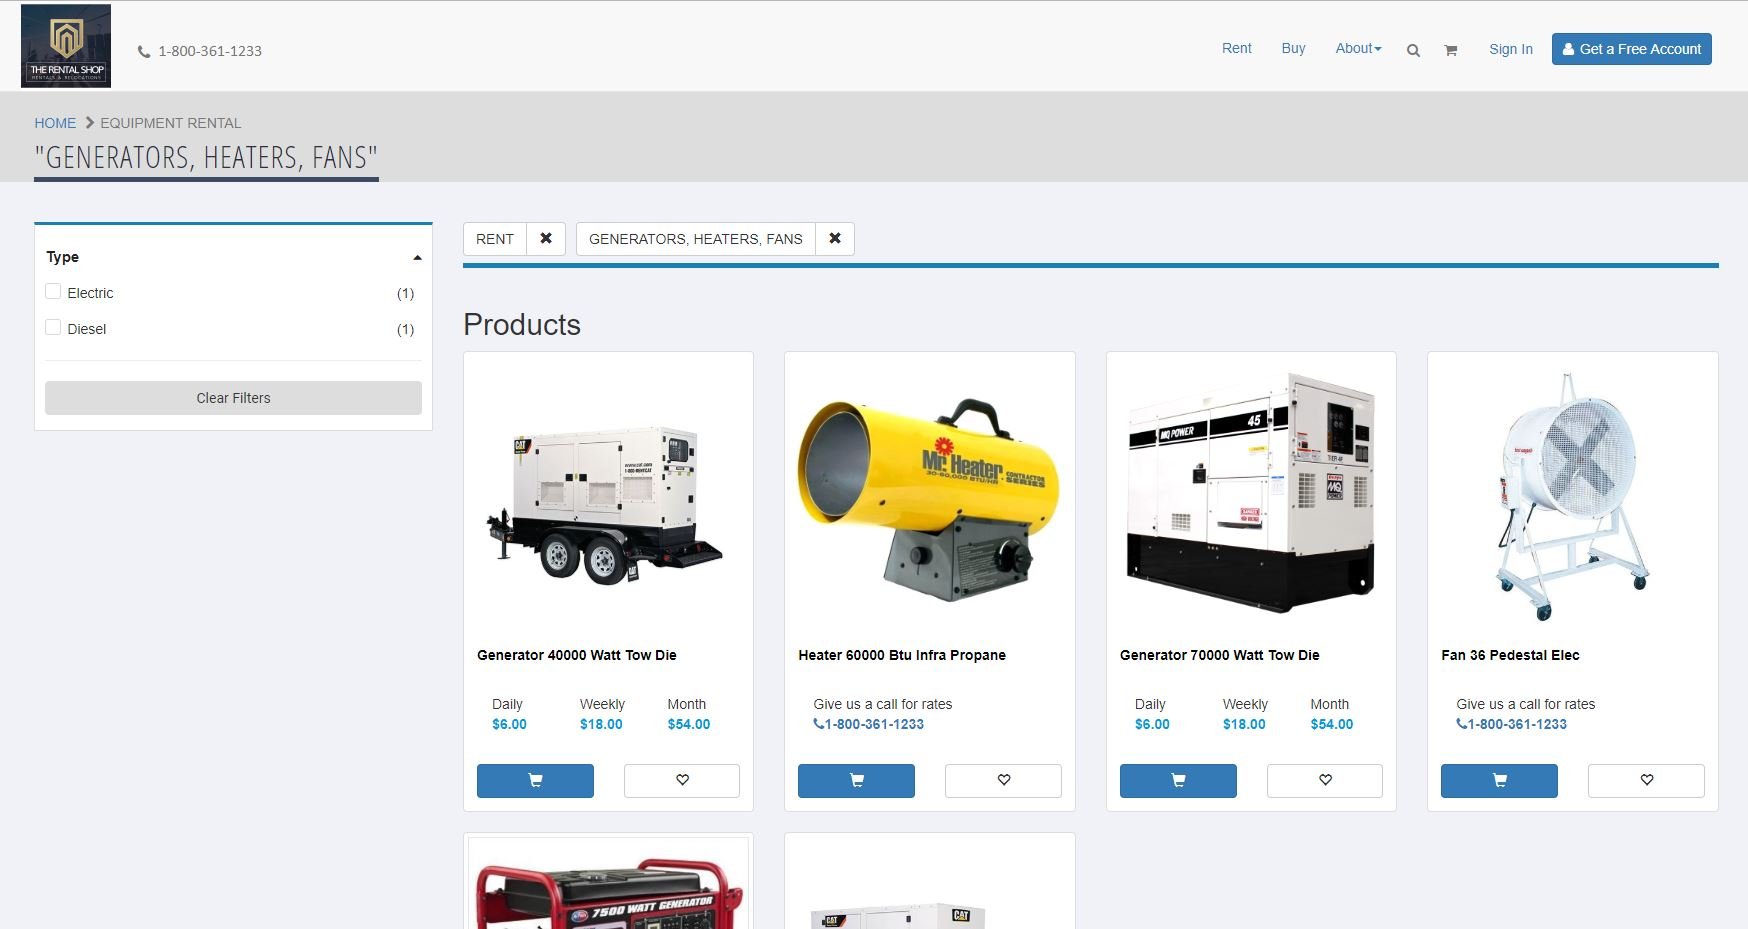Click the Sign In link

1510,49
